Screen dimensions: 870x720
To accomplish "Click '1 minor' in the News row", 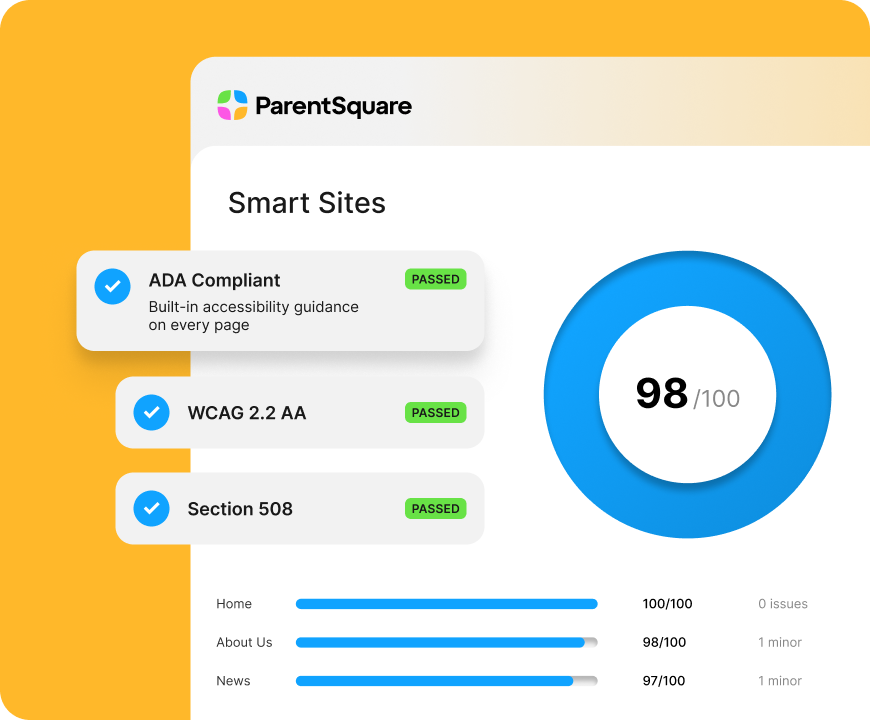I will point(780,681).
